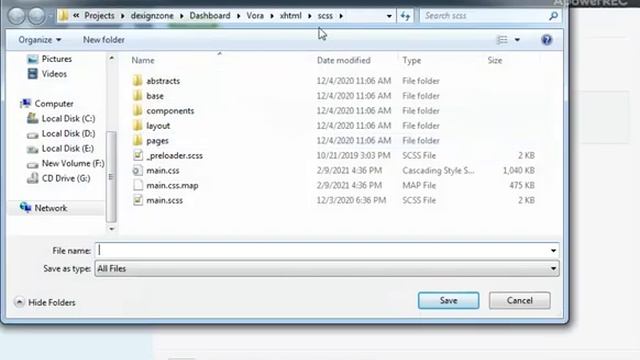Click the _preloader.scss file icon
This screenshot has height=360, width=640.
138,155
